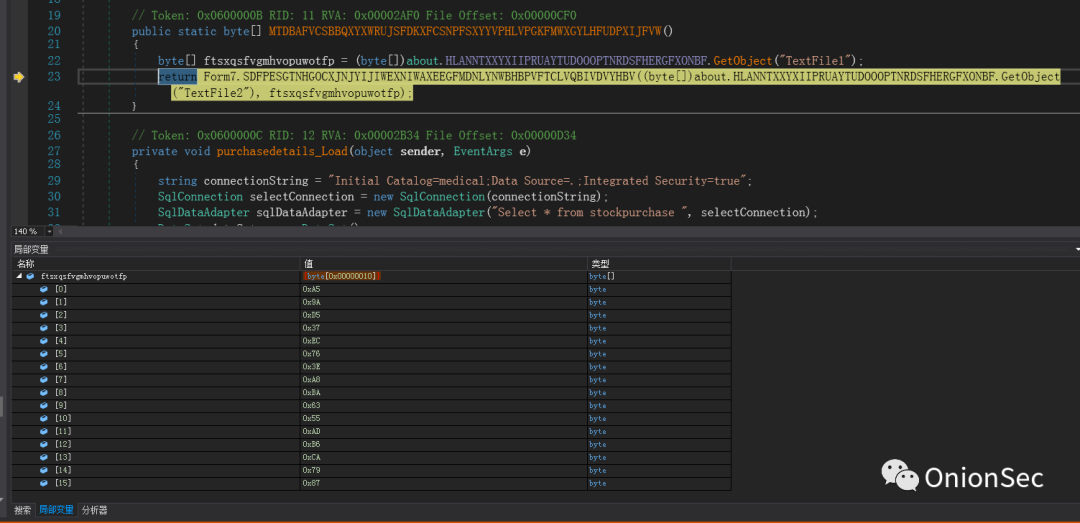Click value 0xA8 in the locals list
1080x523 pixels.
click(311, 380)
